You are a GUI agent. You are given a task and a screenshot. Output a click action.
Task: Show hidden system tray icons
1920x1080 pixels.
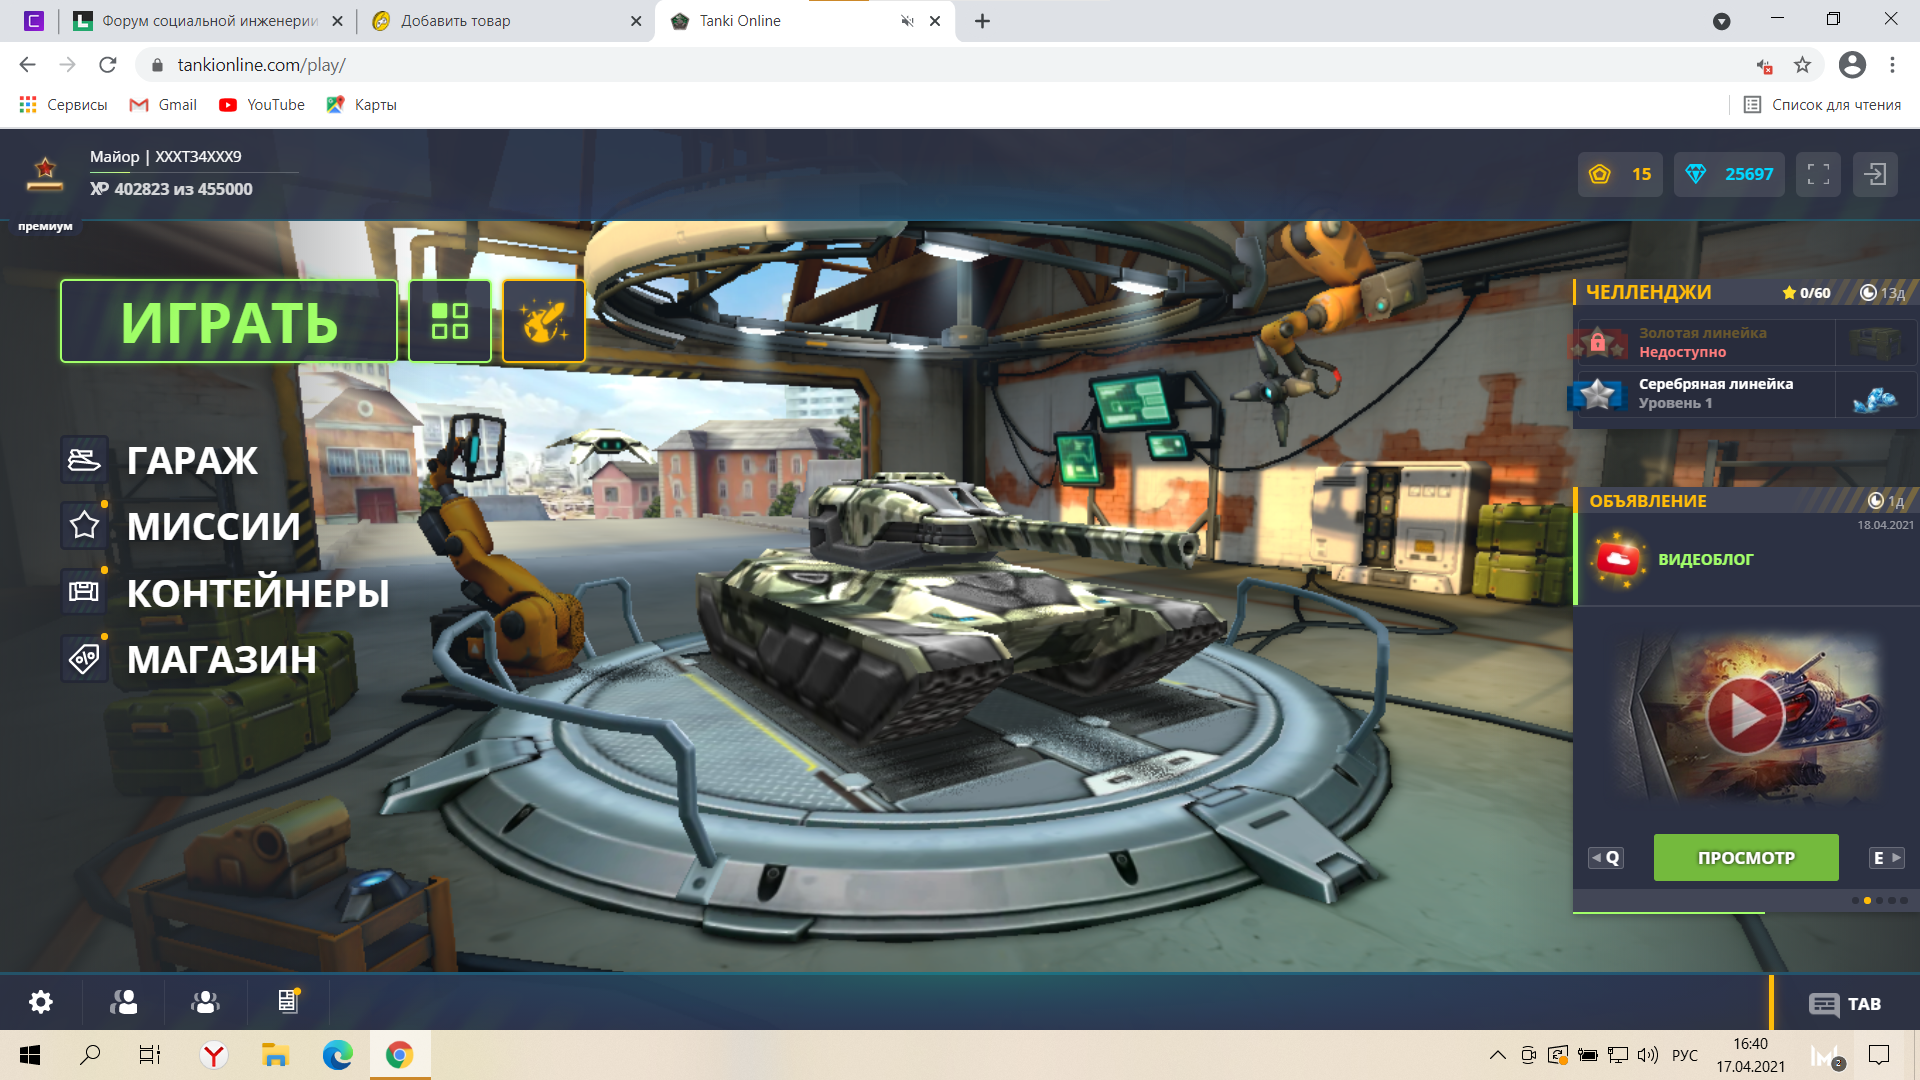1497,1055
